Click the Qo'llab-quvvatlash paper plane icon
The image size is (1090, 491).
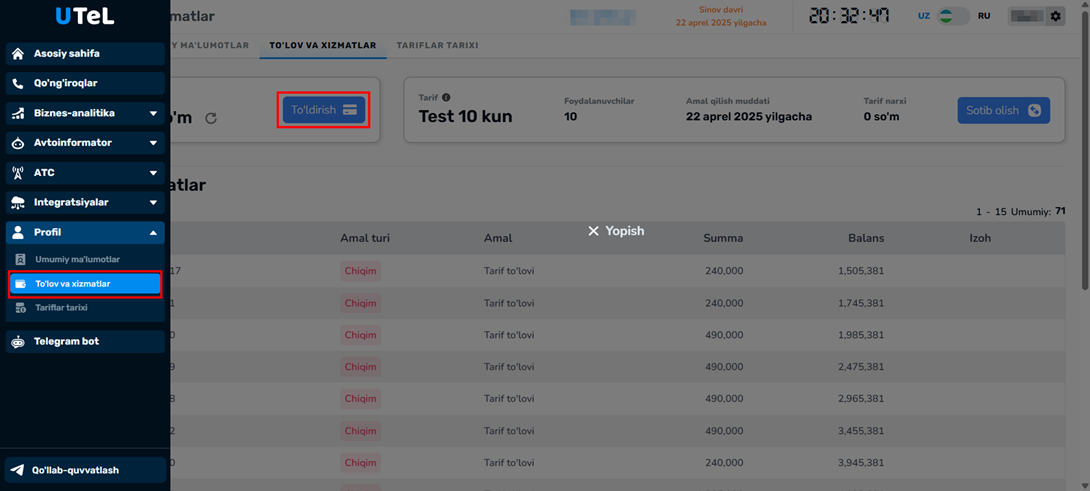click(x=18, y=470)
